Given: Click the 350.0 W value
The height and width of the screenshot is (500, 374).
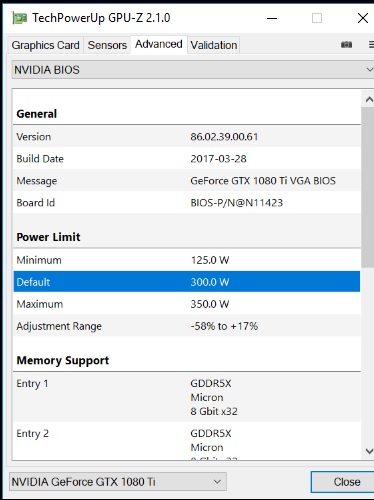Looking at the screenshot, I should (210, 304).
